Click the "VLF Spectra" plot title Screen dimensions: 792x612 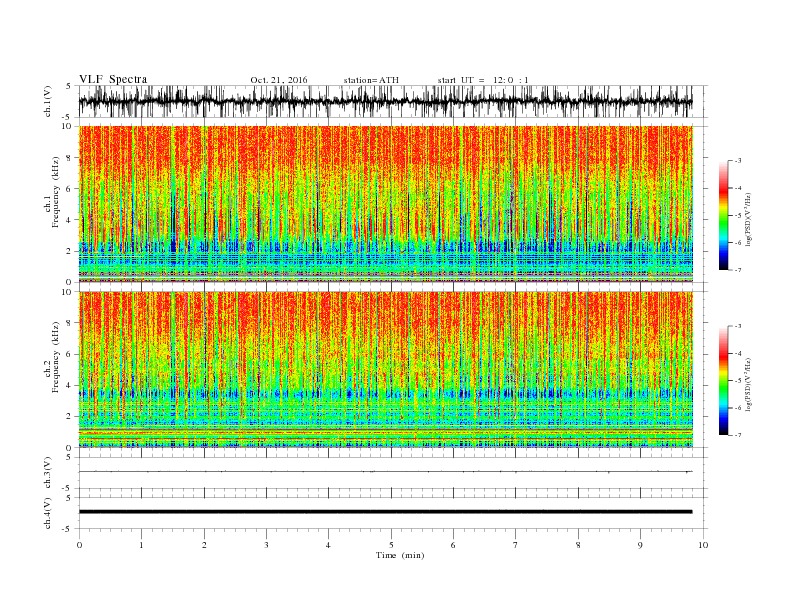coord(113,79)
